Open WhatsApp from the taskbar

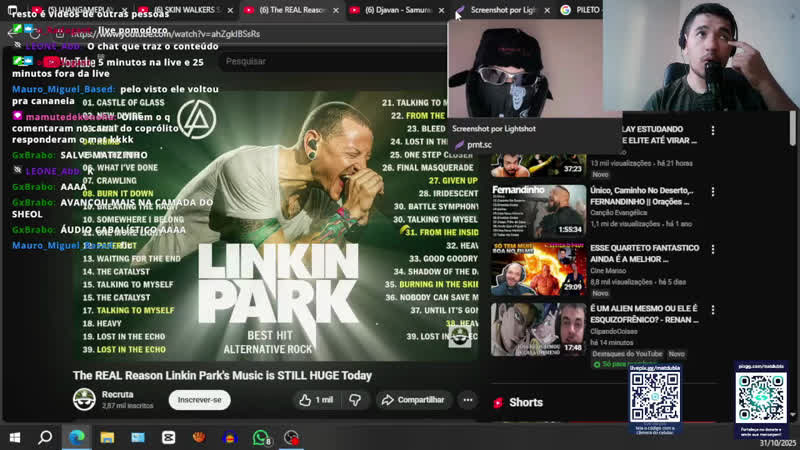261,438
